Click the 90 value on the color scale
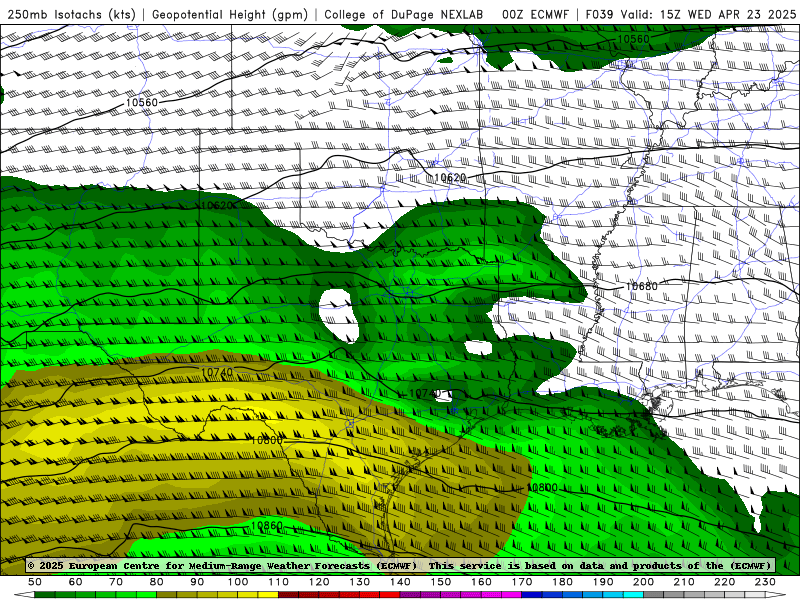This screenshot has height=600, width=800. (197, 582)
